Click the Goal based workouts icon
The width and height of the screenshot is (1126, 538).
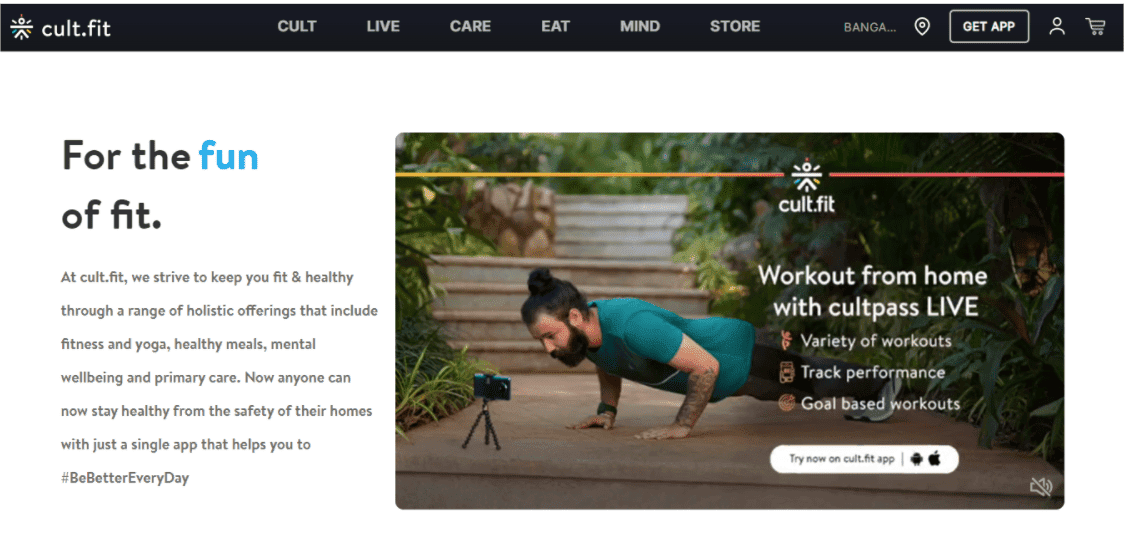pos(787,404)
